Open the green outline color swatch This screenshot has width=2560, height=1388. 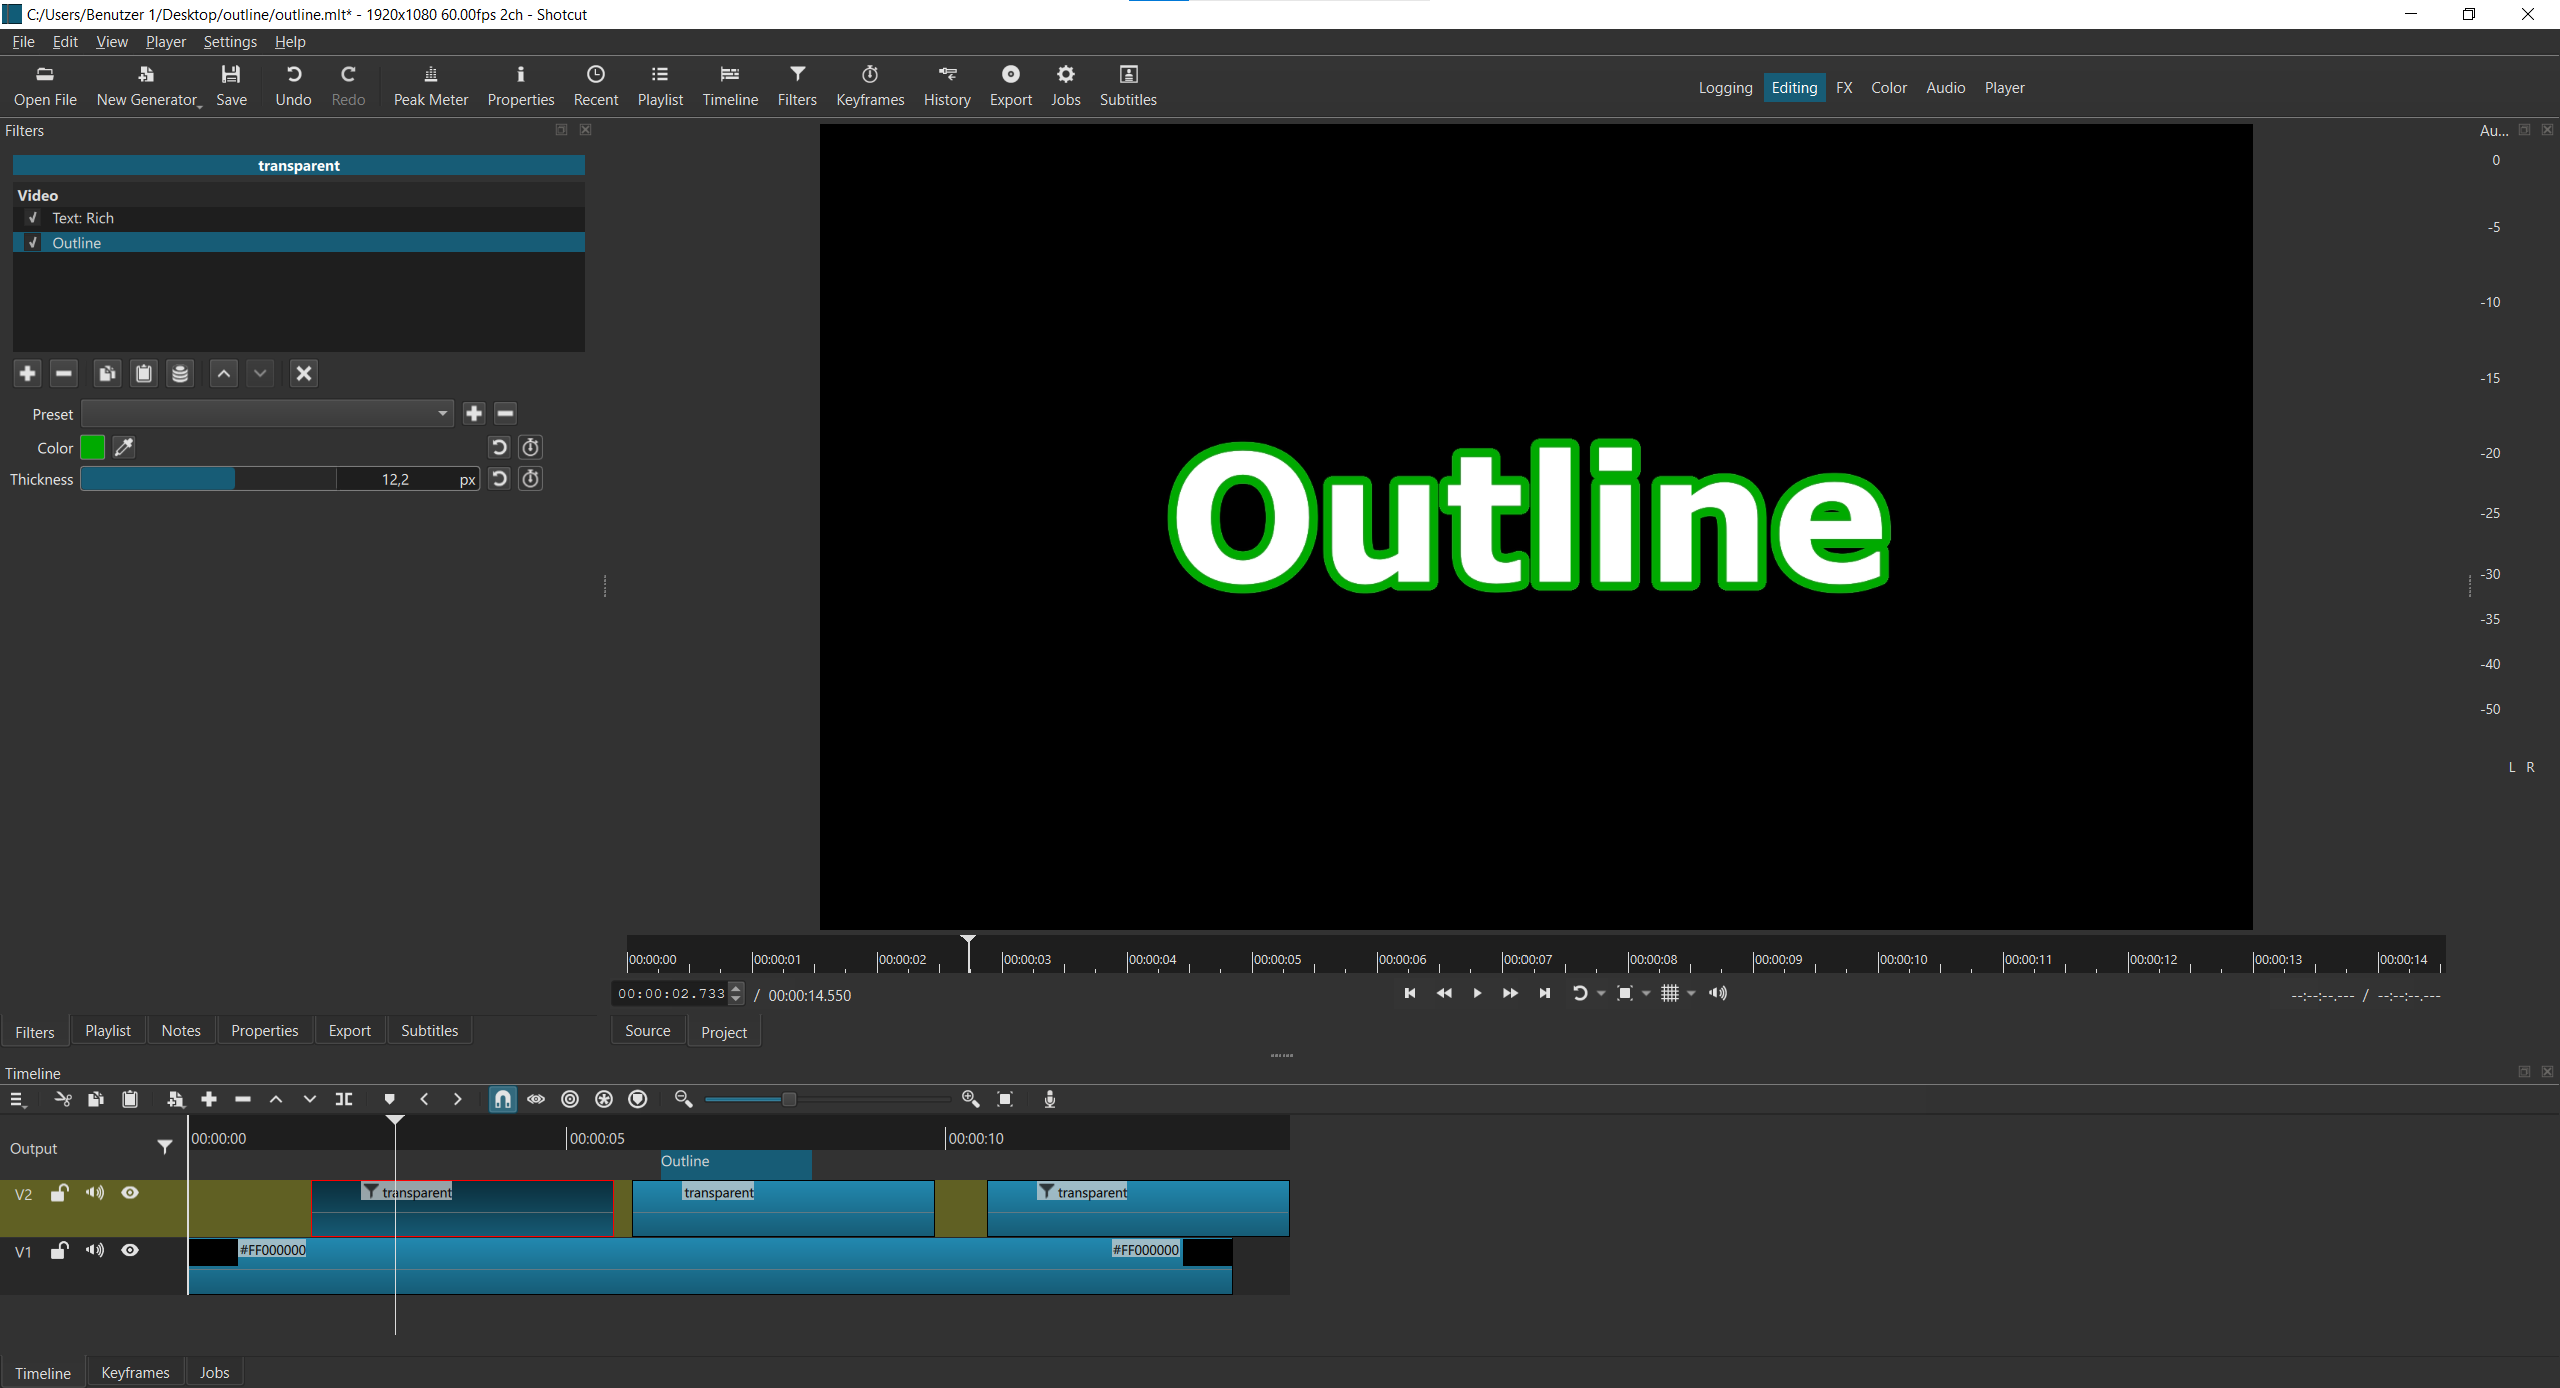[92, 447]
